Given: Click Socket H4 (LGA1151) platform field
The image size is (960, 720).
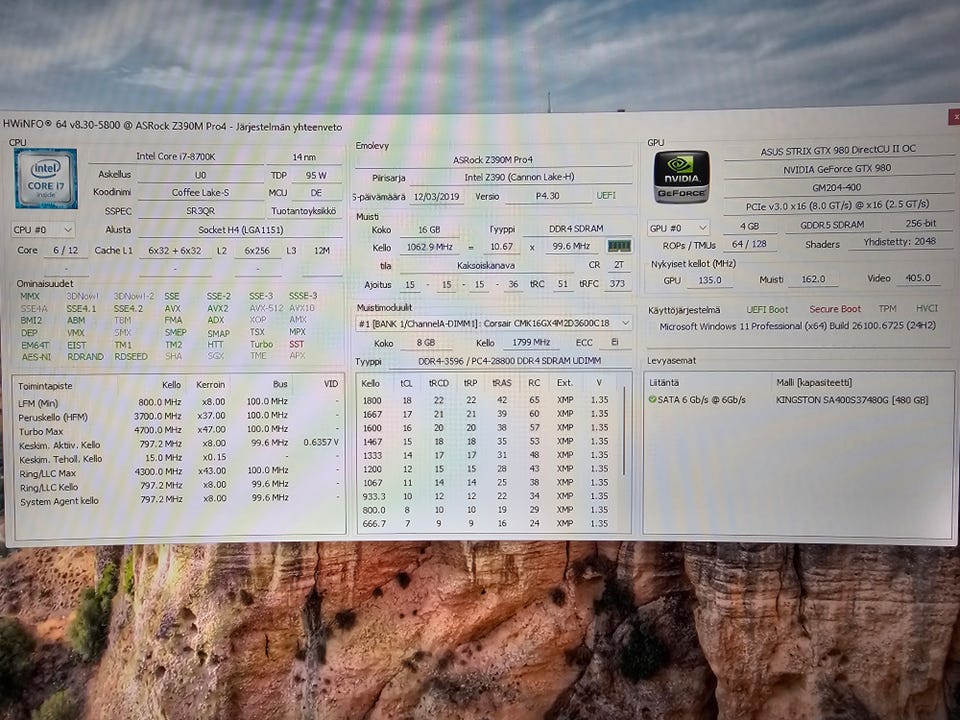Looking at the screenshot, I should (x=240, y=230).
